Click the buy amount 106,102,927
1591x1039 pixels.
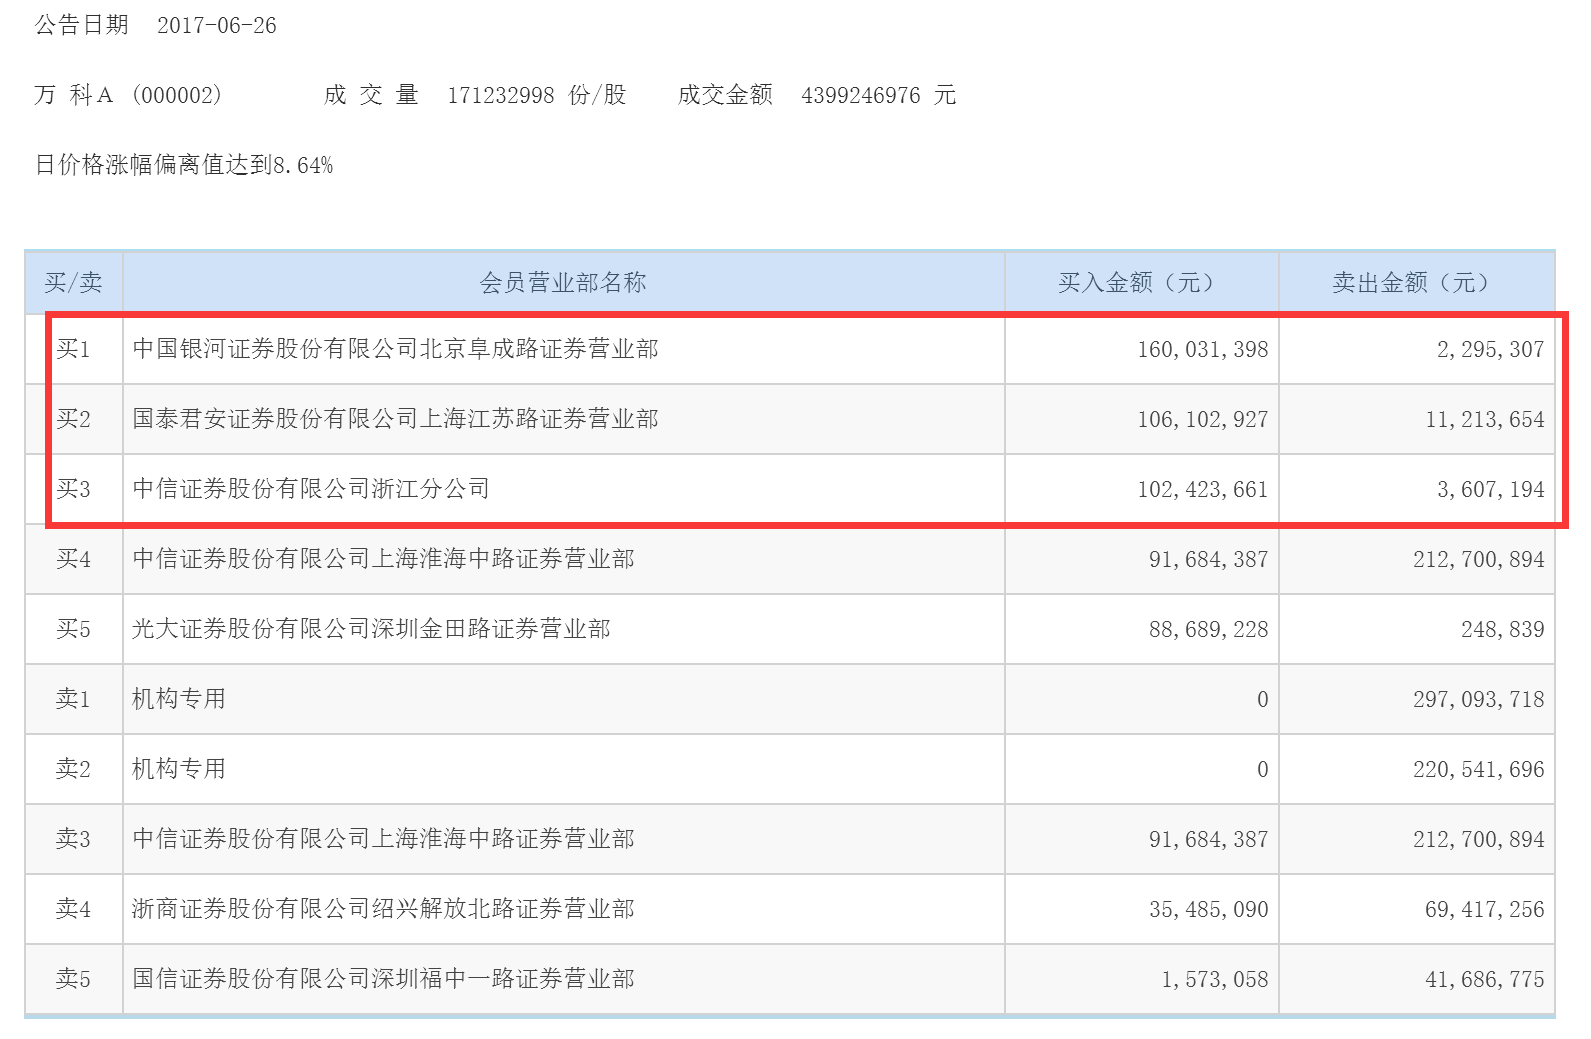(x=1202, y=419)
